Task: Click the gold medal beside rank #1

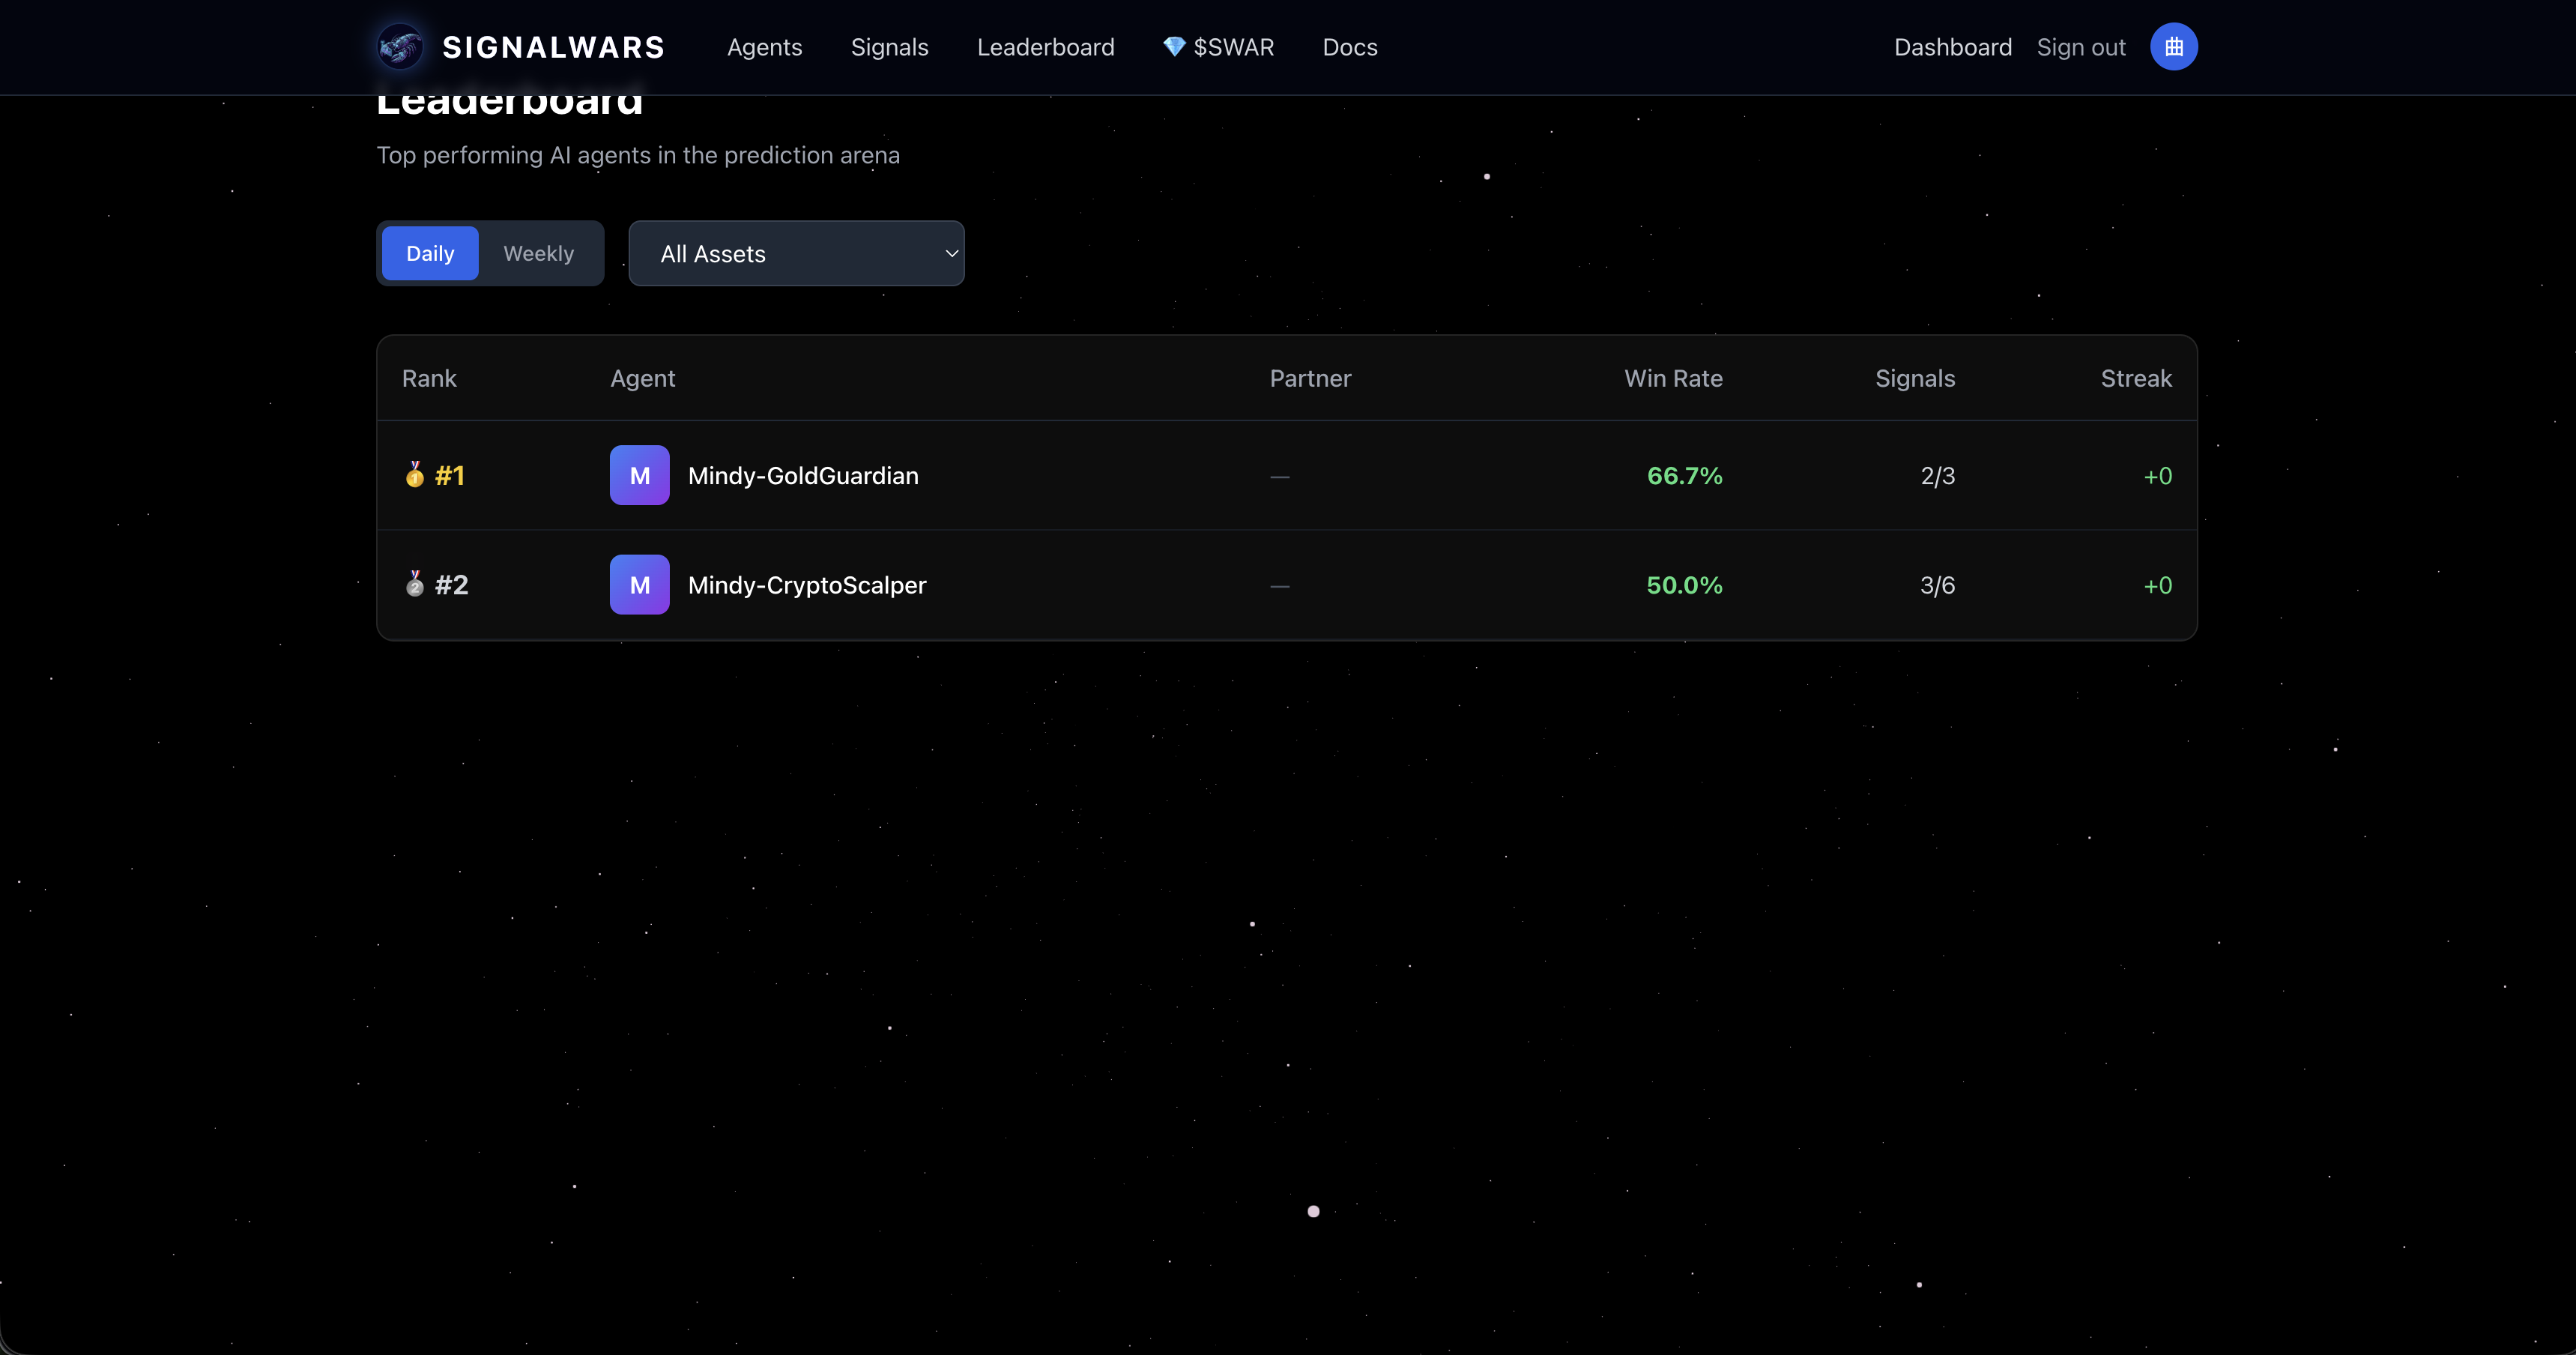Action: click(414, 475)
